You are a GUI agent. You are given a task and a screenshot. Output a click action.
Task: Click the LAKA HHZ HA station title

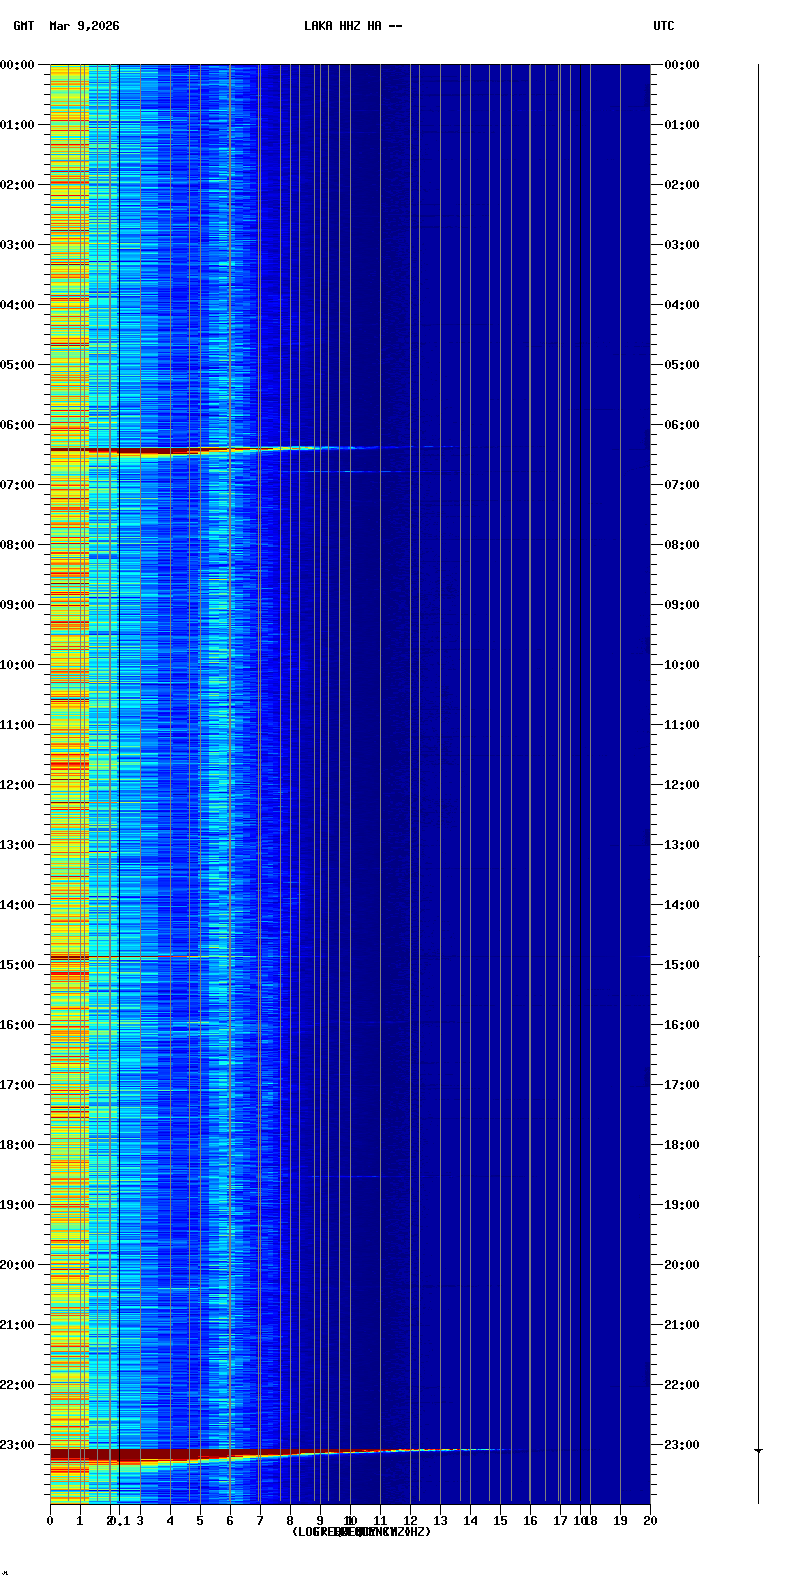(352, 26)
